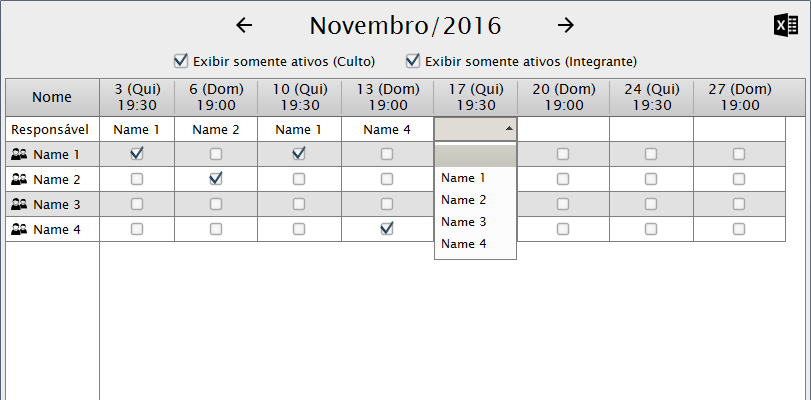Click the Nome column header
The image size is (811, 400).
click(52, 97)
